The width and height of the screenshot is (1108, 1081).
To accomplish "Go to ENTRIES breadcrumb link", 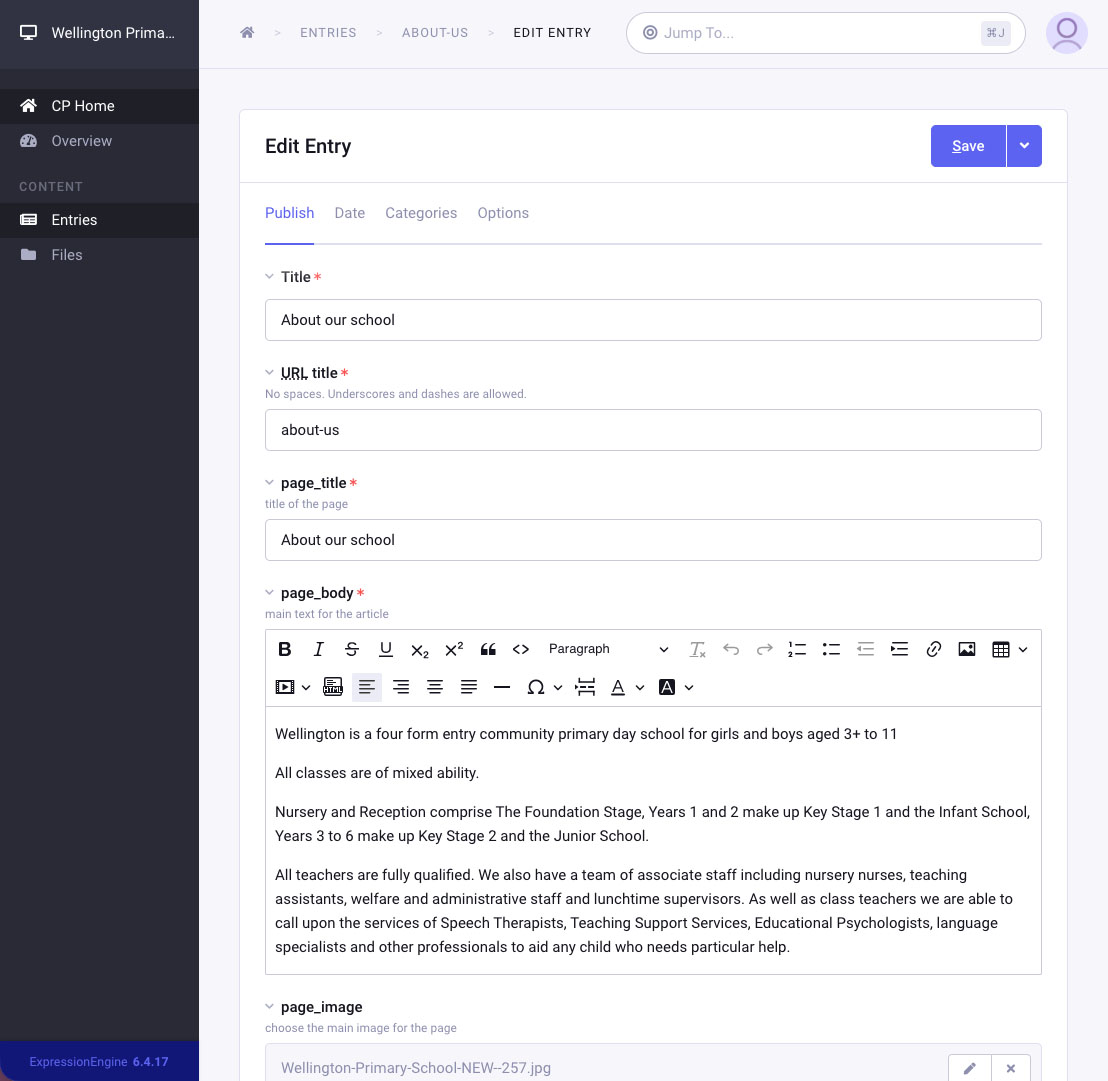I will click(328, 33).
